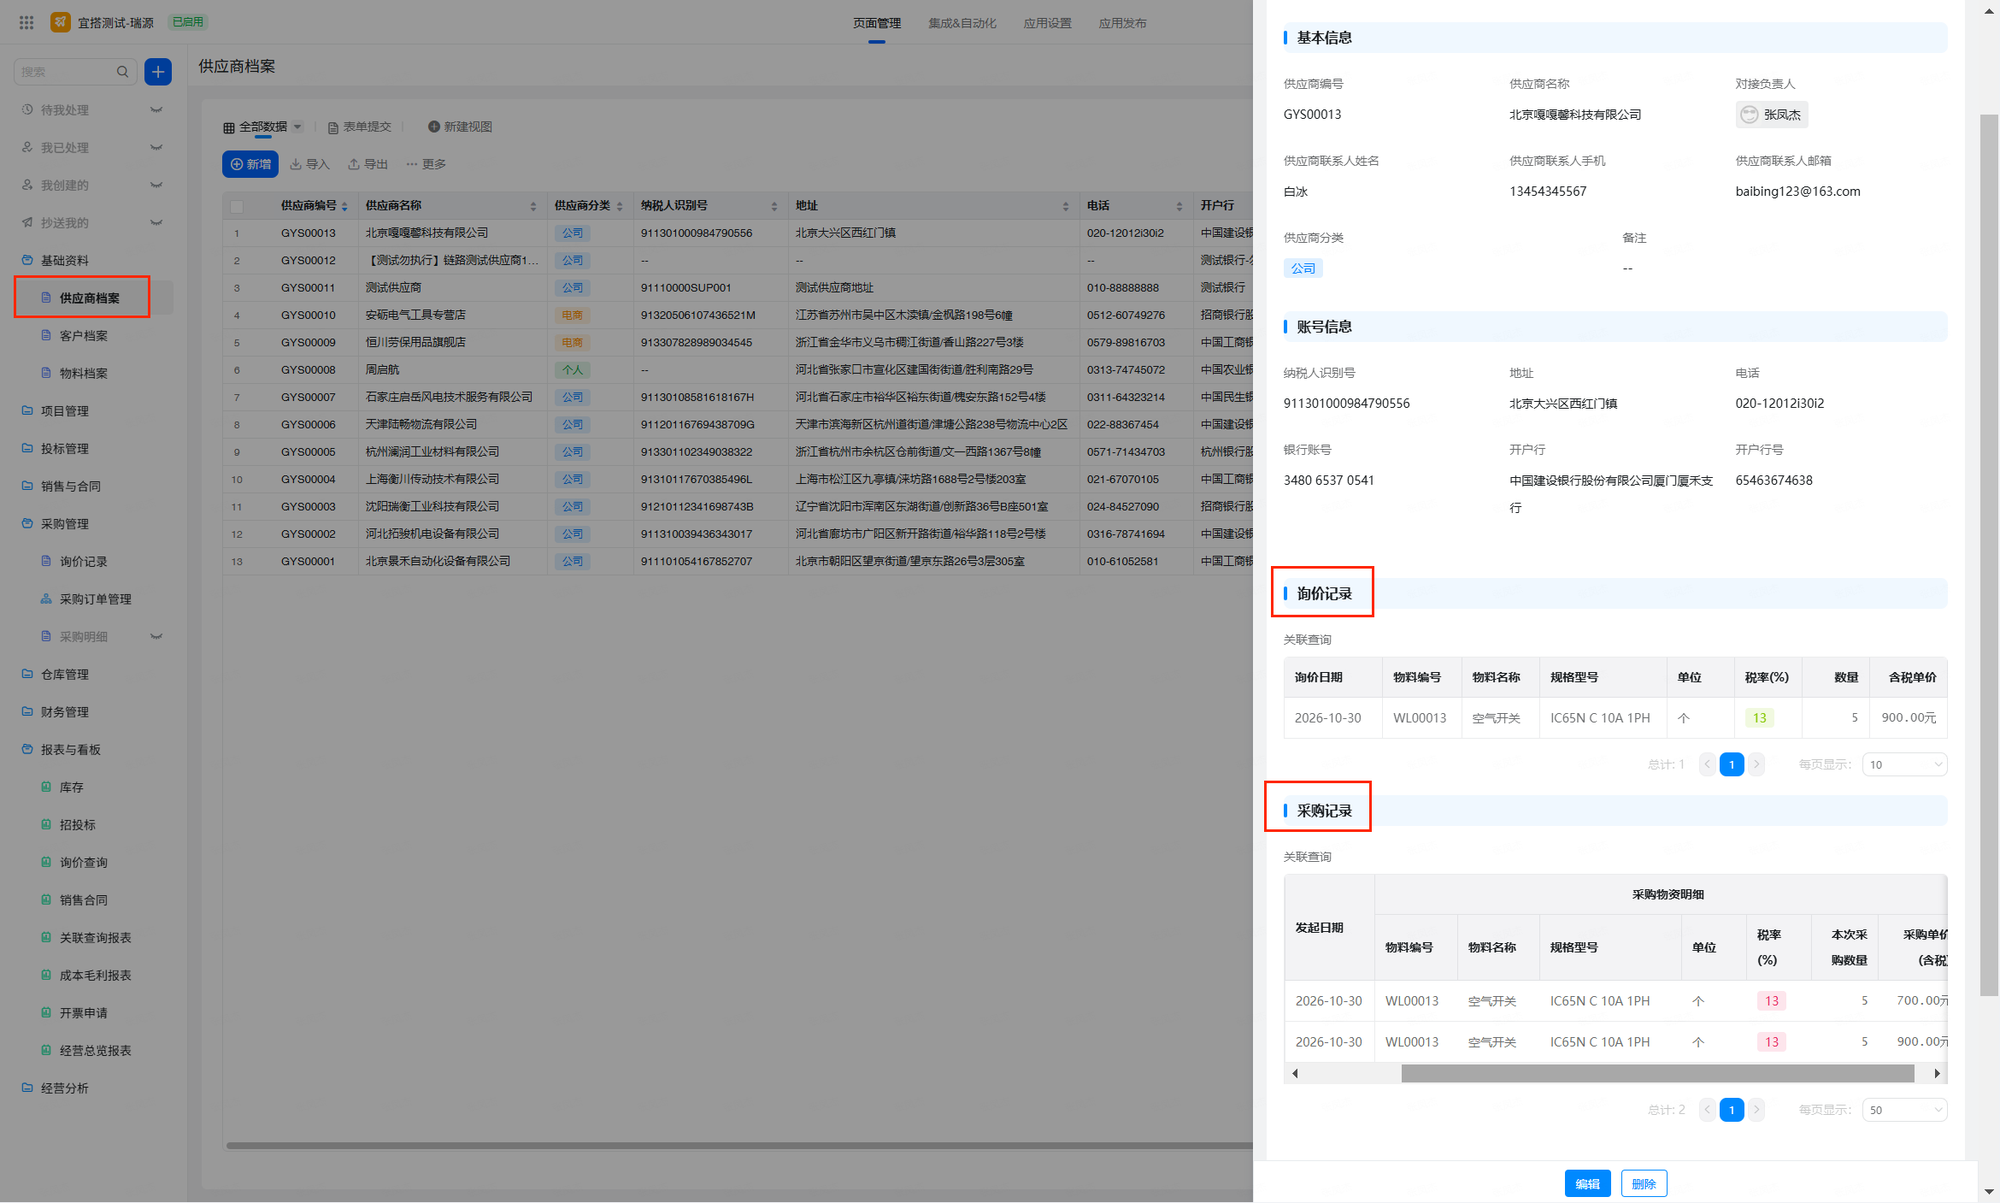The image size is (2000, 1203).
Task: Click the 删除 button
Action: pos(1644,1183)
